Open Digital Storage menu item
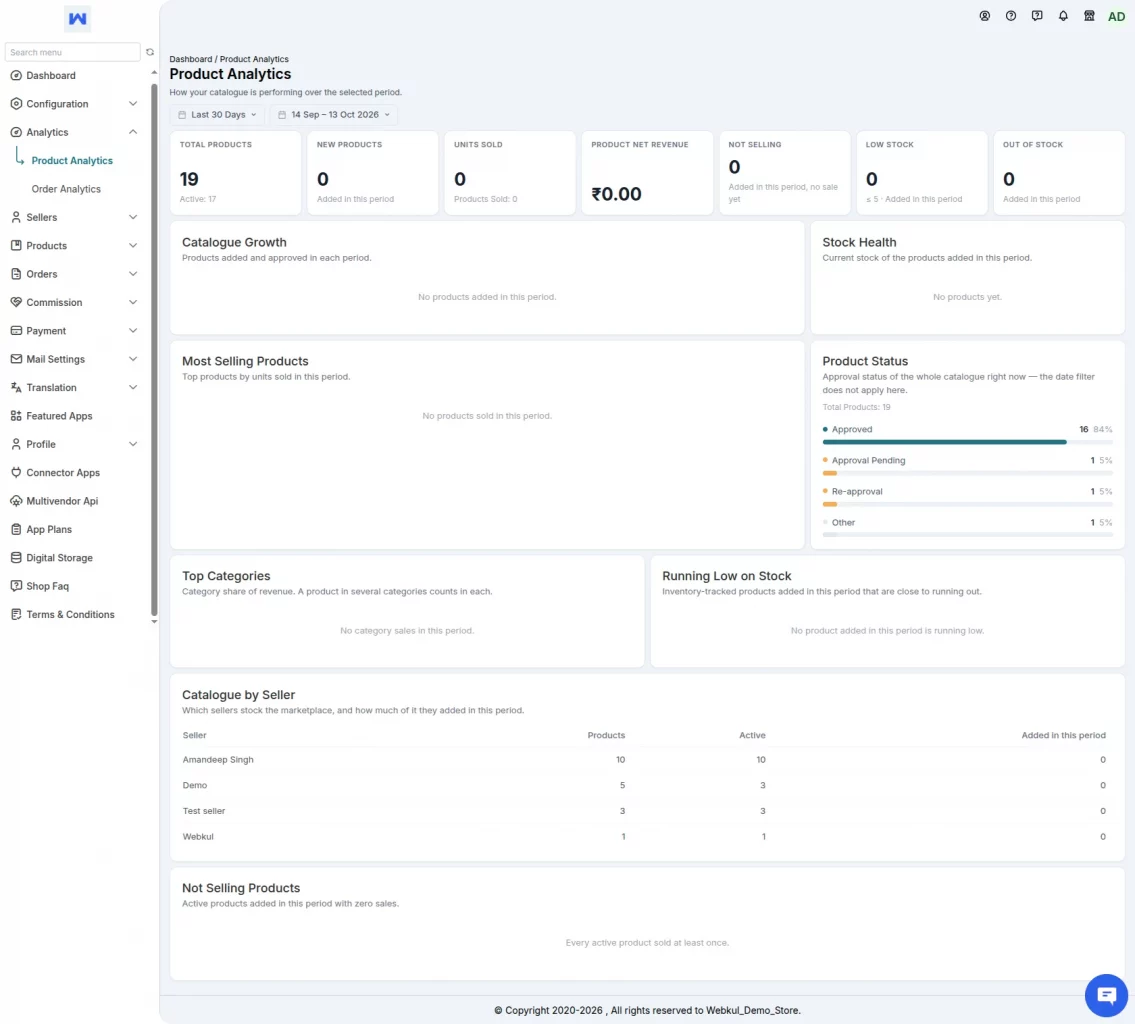The image size is (1135, 1024). point(59,558)
